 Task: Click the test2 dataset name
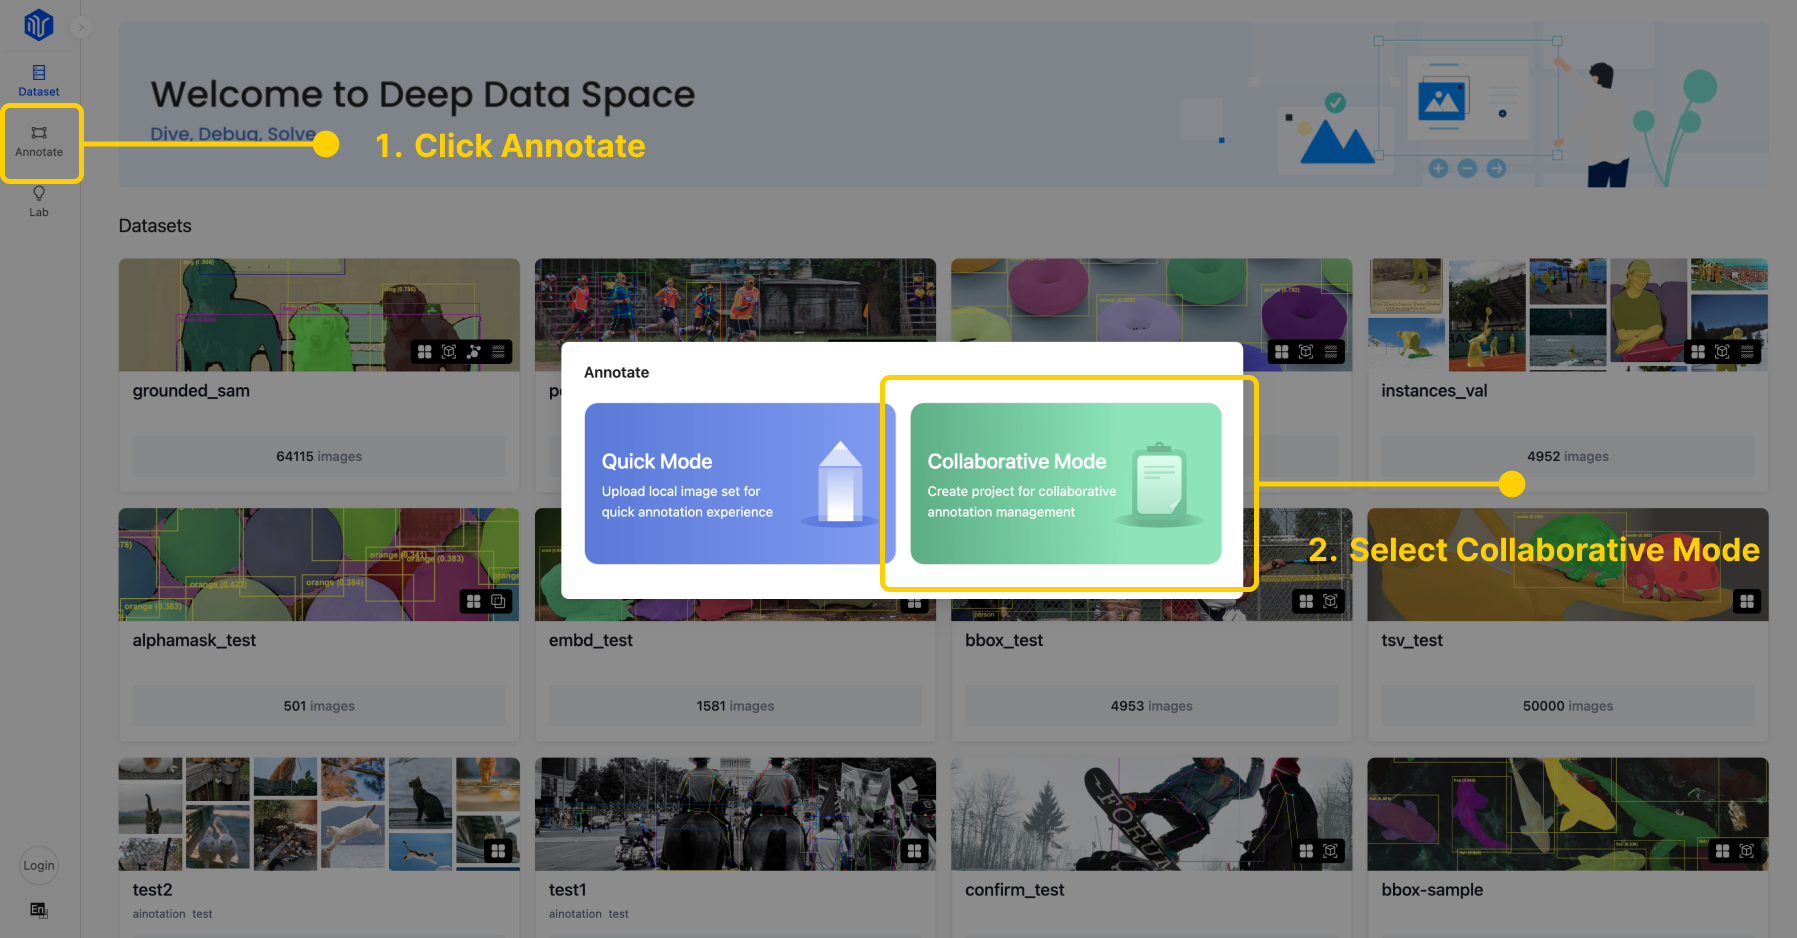click(152, 890)
